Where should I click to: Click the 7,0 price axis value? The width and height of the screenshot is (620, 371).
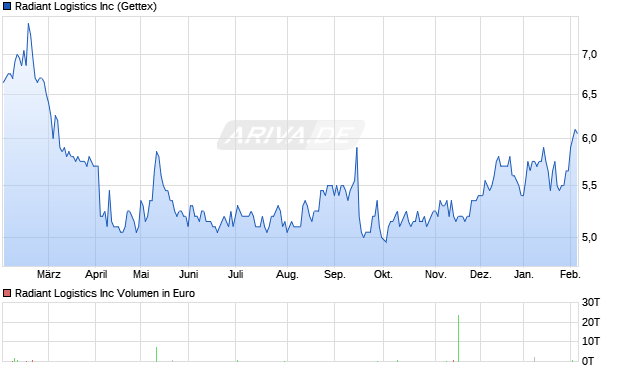pos(589,55)
